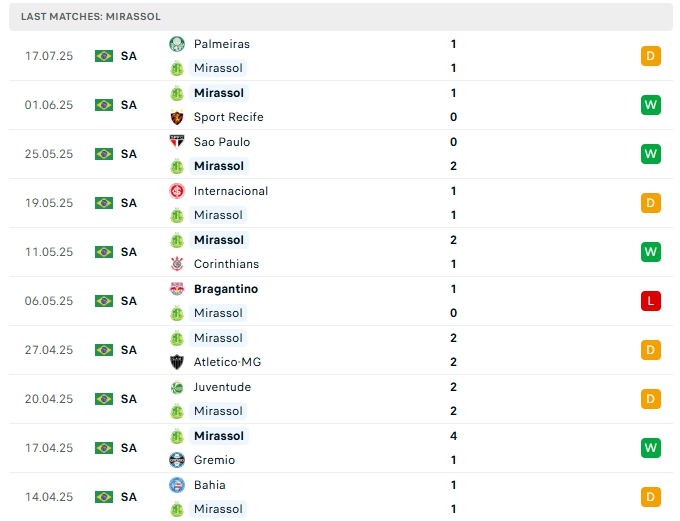This screenshot has height=521, width=680.
Task: Click the Corinthians team crest
Action: tap(177, 264)
